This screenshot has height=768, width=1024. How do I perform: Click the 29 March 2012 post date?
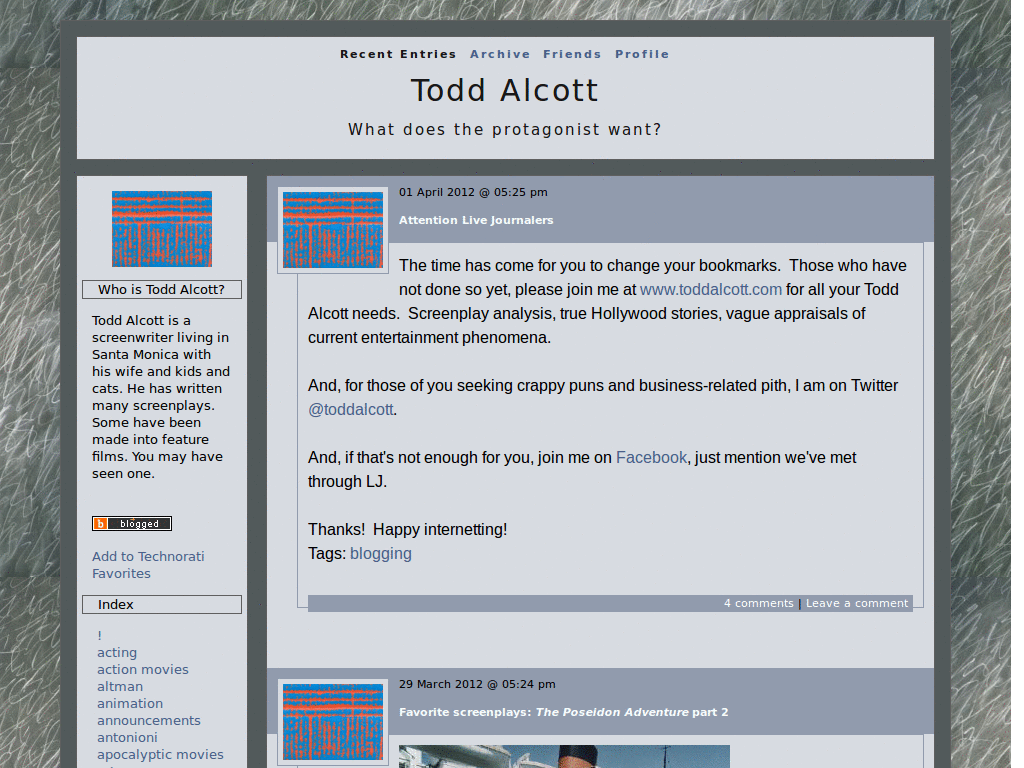[x=477, y=684]
